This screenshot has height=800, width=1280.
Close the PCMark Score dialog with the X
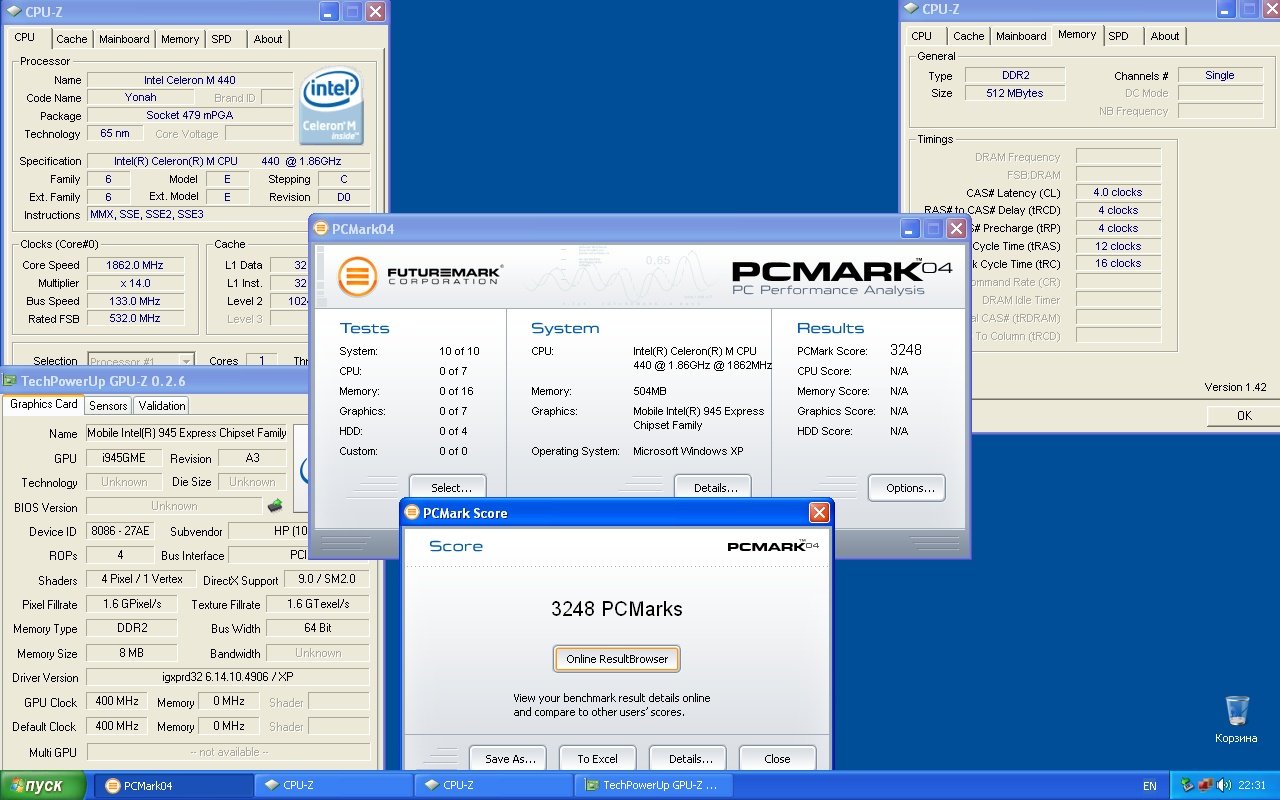[819, 513]
